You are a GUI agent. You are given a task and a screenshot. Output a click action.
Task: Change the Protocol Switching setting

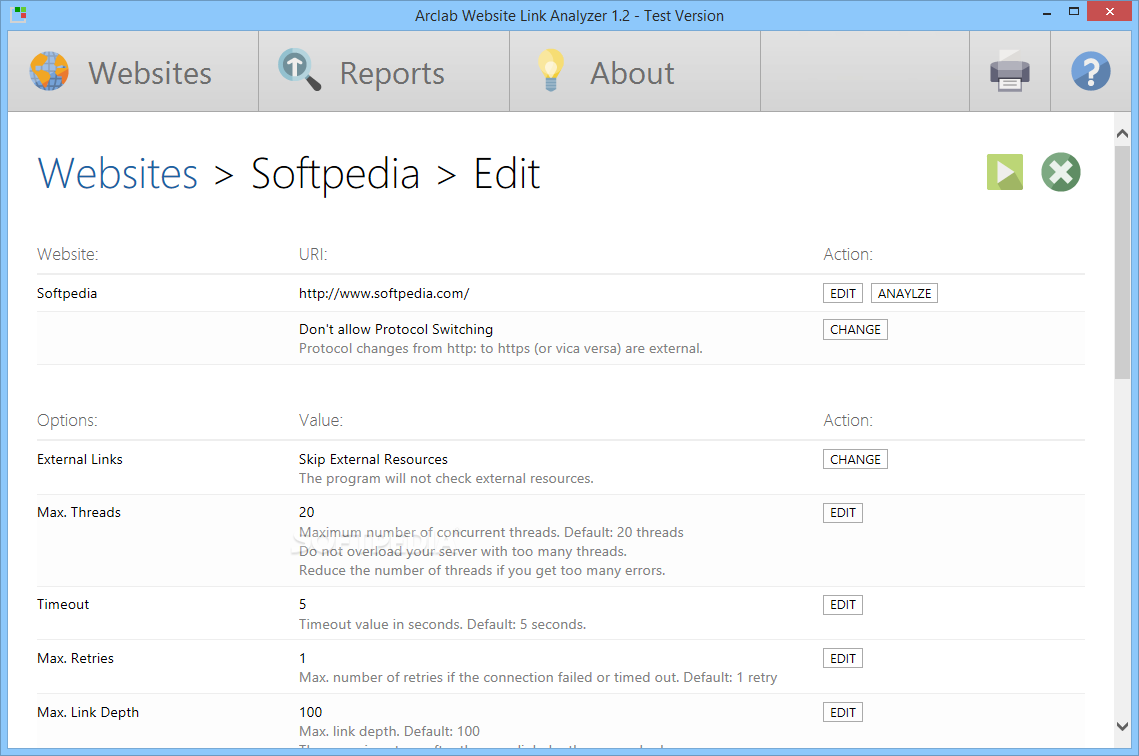pos(855,330)
